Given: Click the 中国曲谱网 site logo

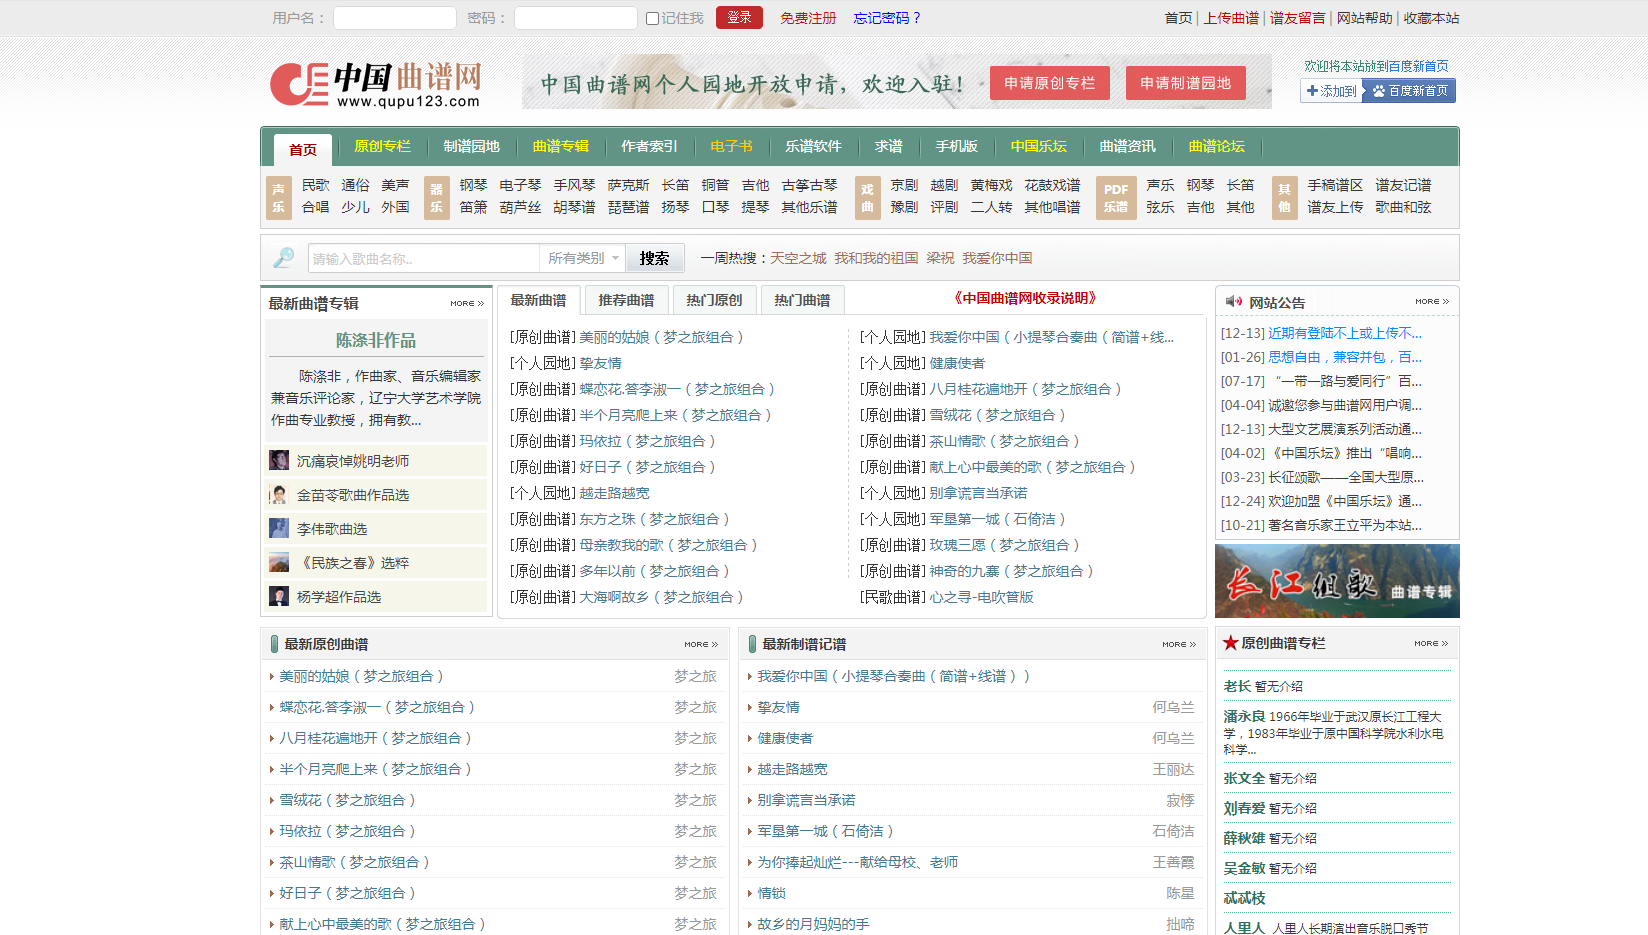Looking at the screenshot, I should (376, 84).
